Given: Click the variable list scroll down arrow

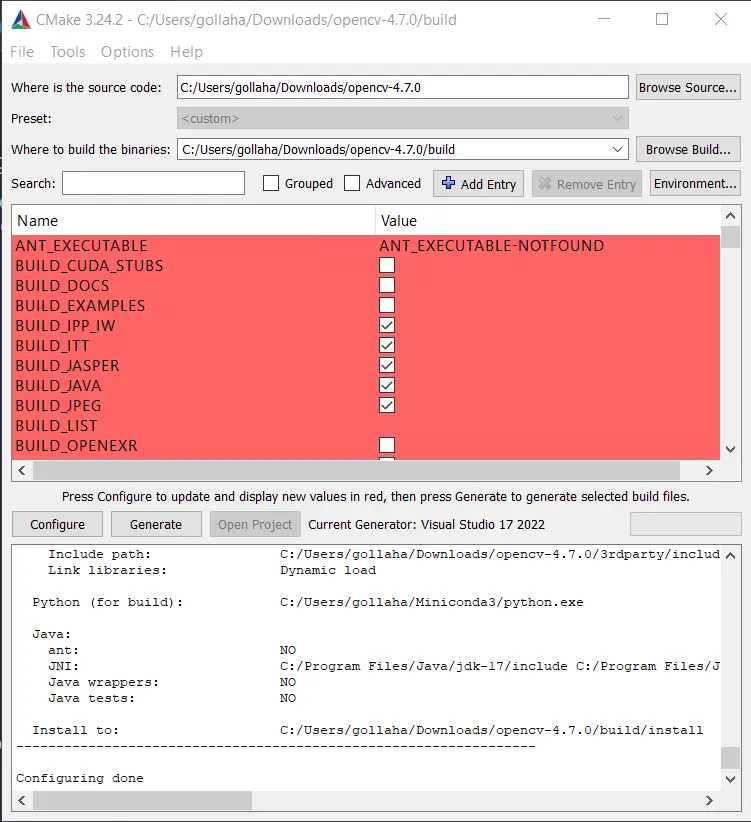Looking at the screenshot, I should [731, 449].
